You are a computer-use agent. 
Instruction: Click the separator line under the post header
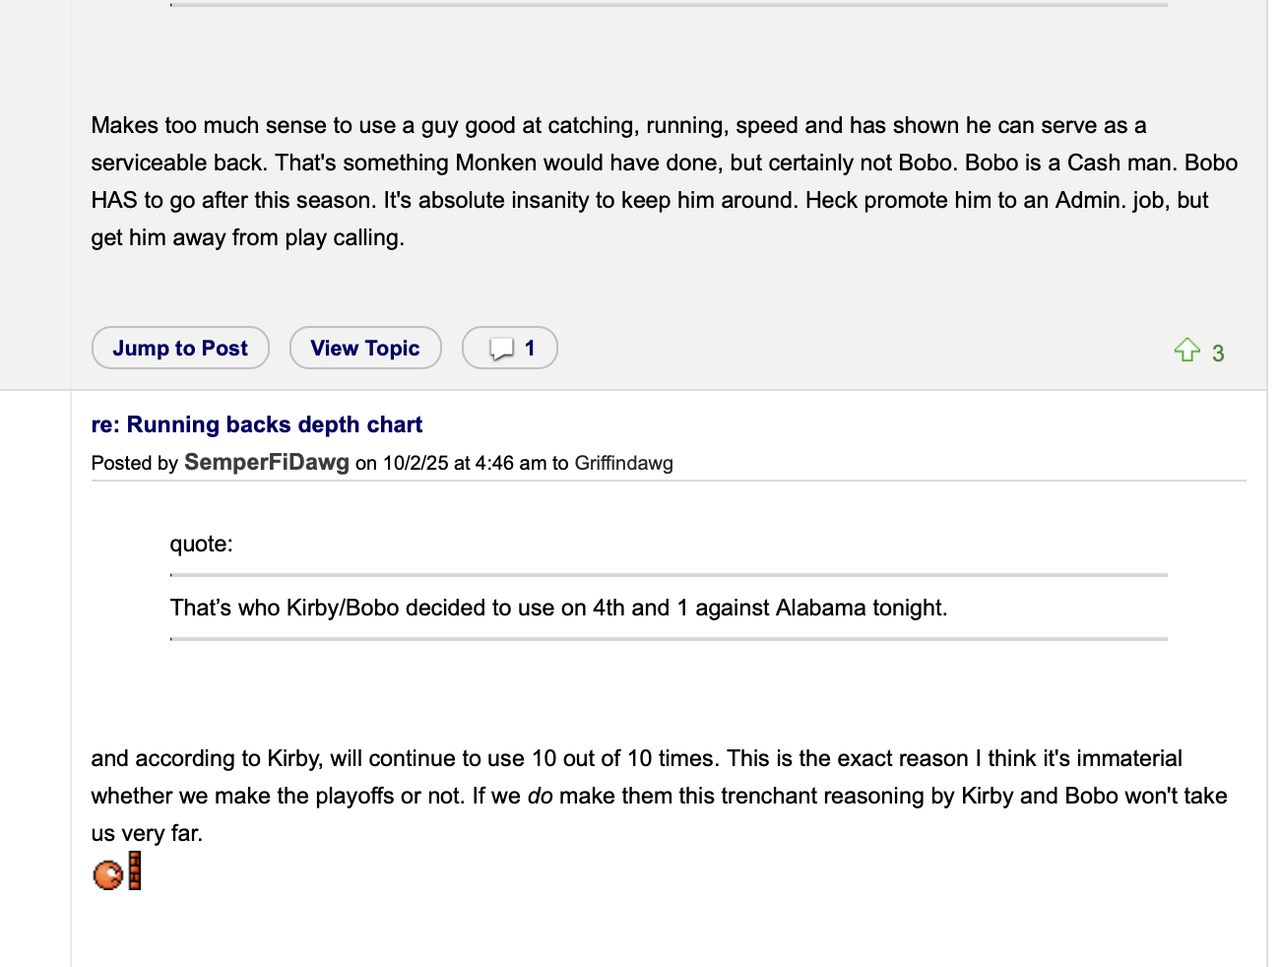pos(668,481)
